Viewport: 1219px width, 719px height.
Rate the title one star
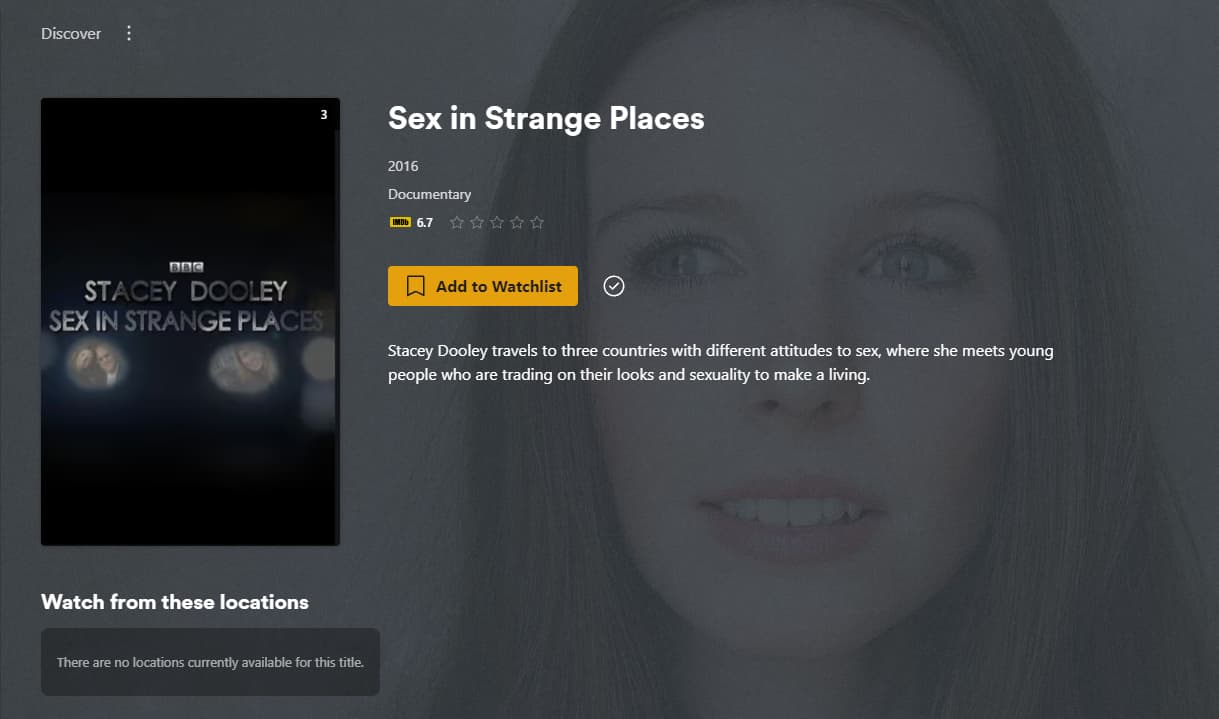pos(457,222)
